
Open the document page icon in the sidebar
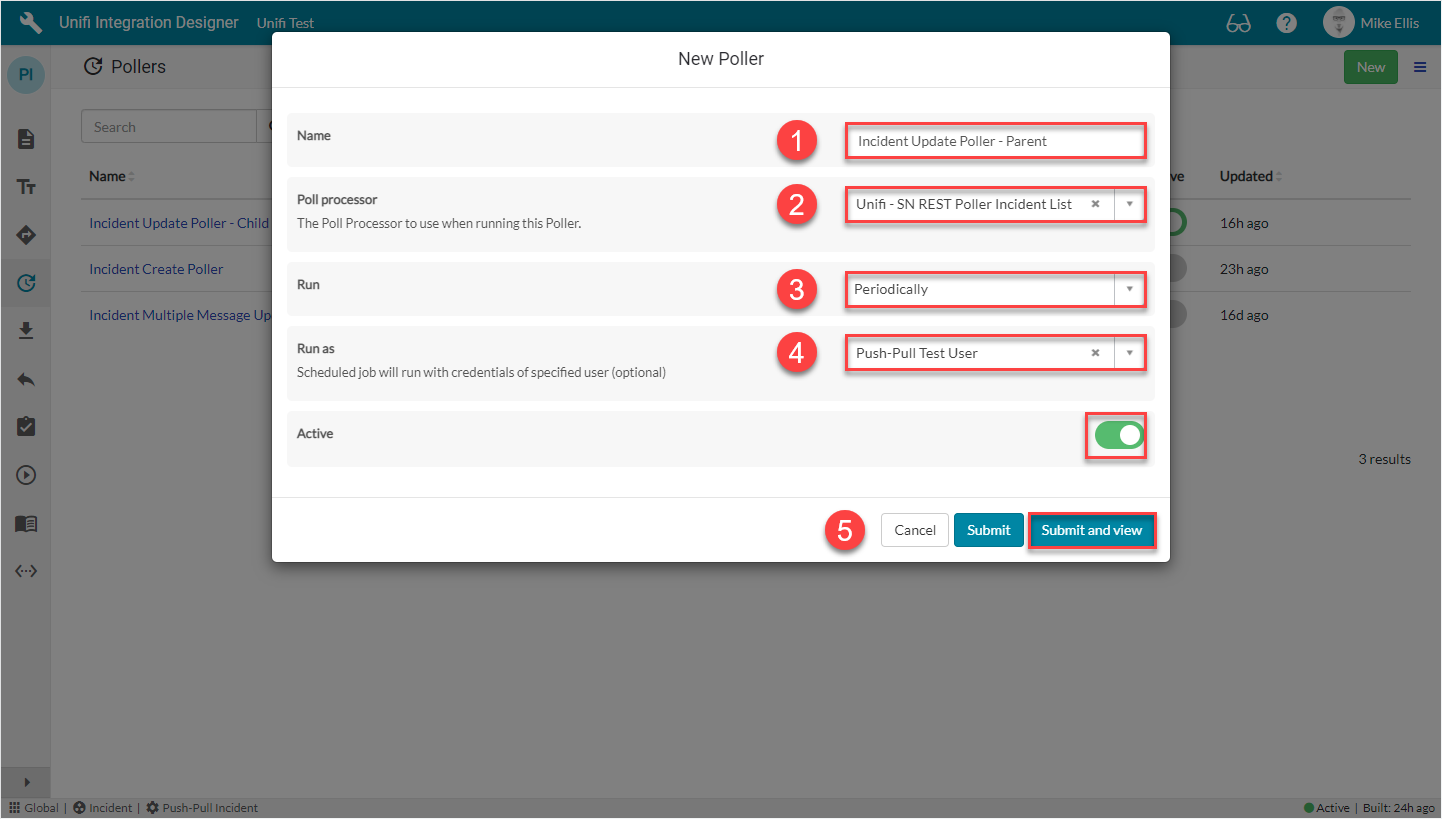point(25,139)
